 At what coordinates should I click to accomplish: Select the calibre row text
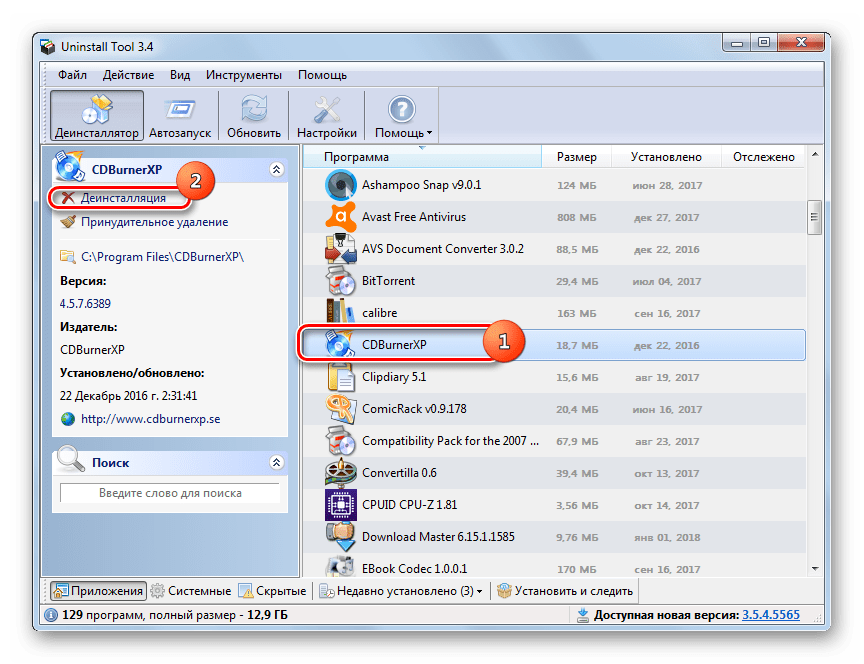click(380, 313)
